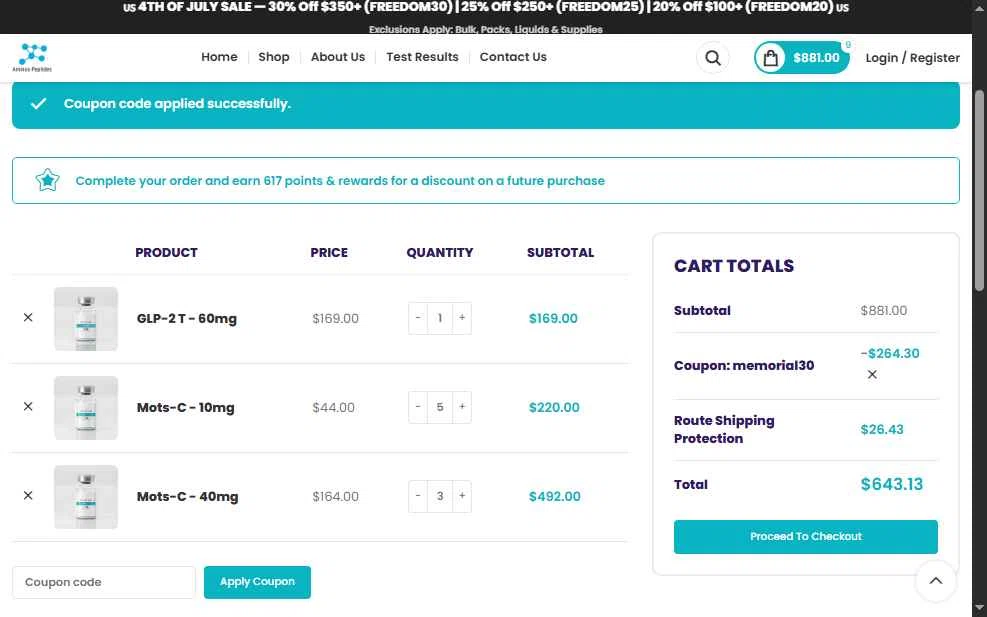Open the shopping bag cart icon
Image resolution: width=987 pixels, height=617 pixels.
770,58
